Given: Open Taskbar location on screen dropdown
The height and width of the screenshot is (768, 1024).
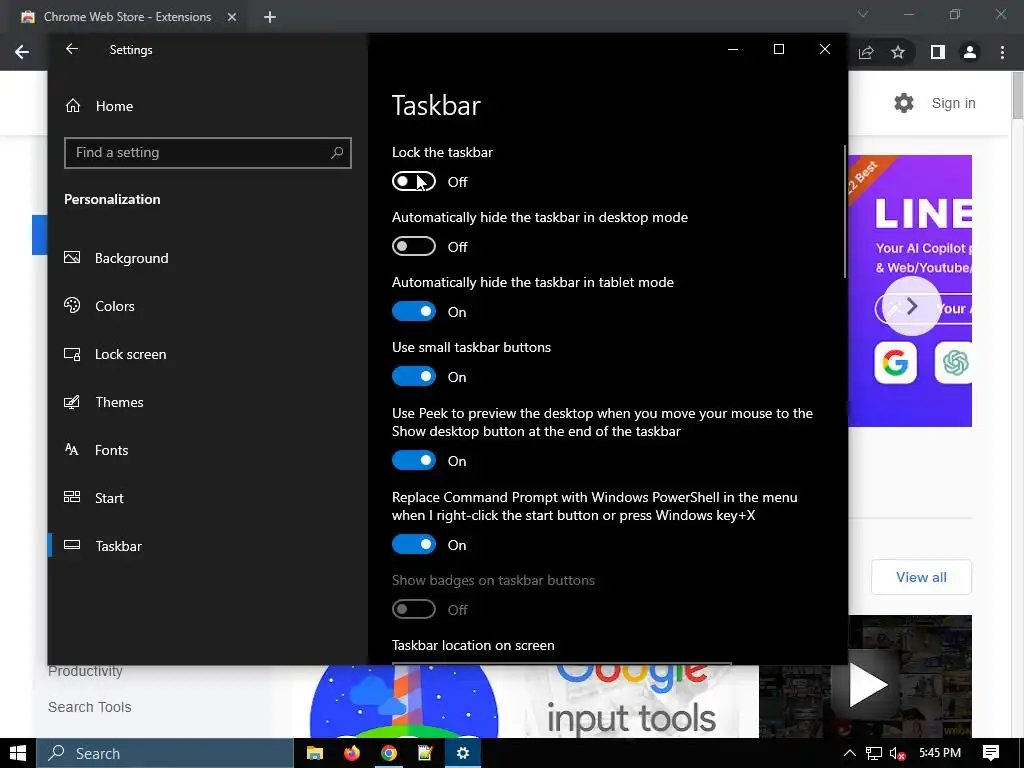Looking at the screenshot, I should [x=562, y=663].
